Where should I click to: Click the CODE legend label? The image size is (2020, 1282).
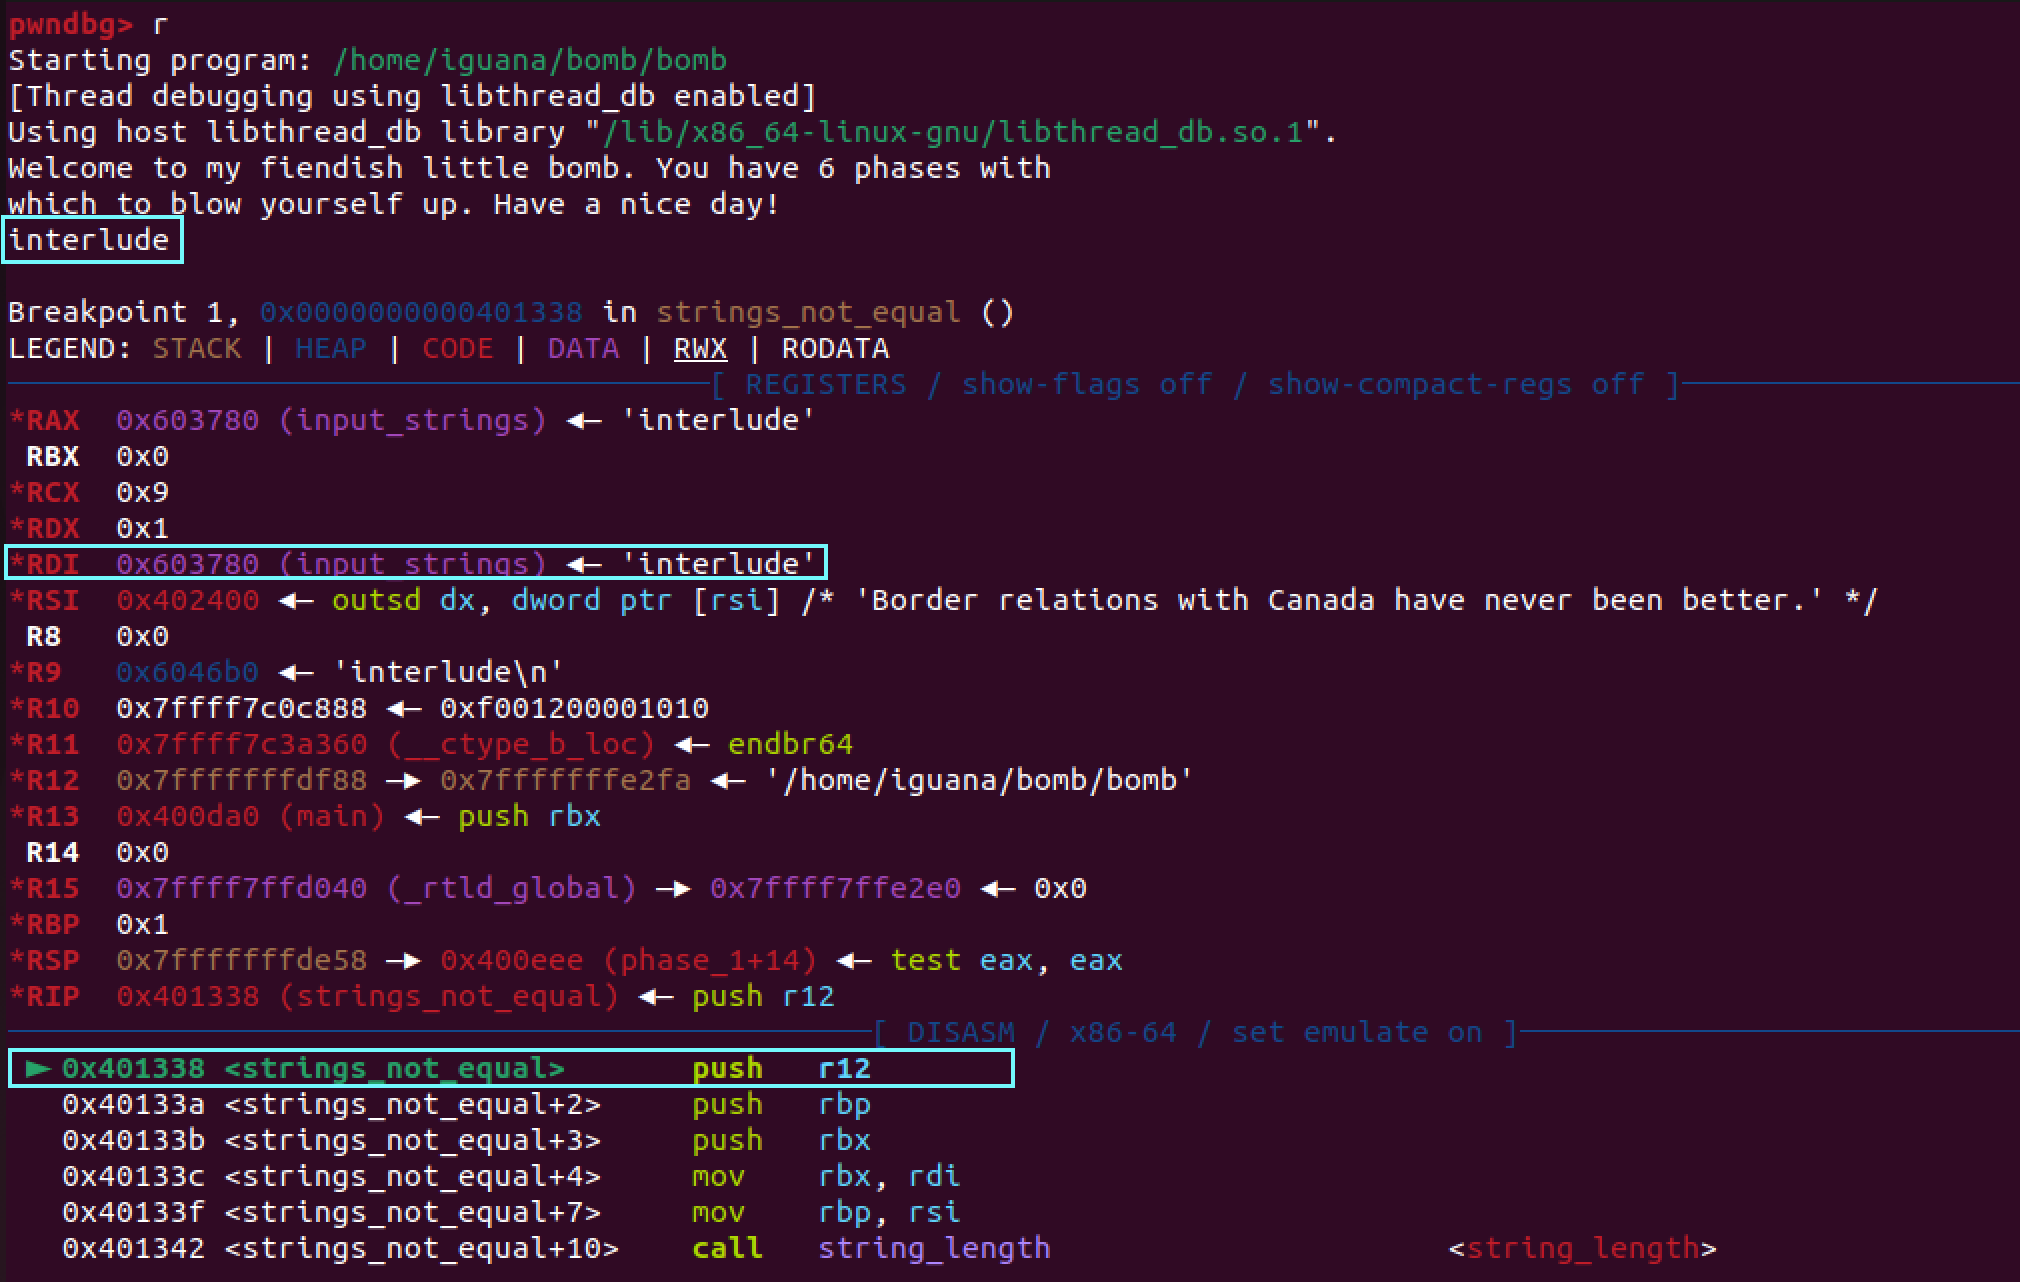coord(457,349)
